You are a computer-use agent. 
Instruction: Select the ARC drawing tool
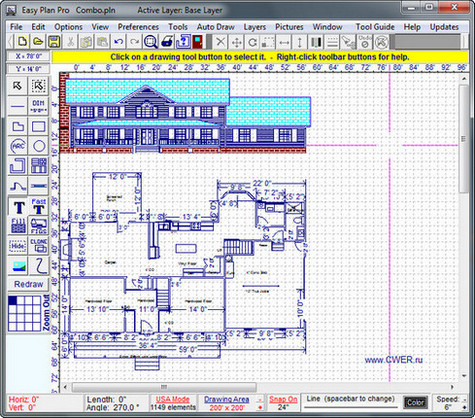pos(17,146)
